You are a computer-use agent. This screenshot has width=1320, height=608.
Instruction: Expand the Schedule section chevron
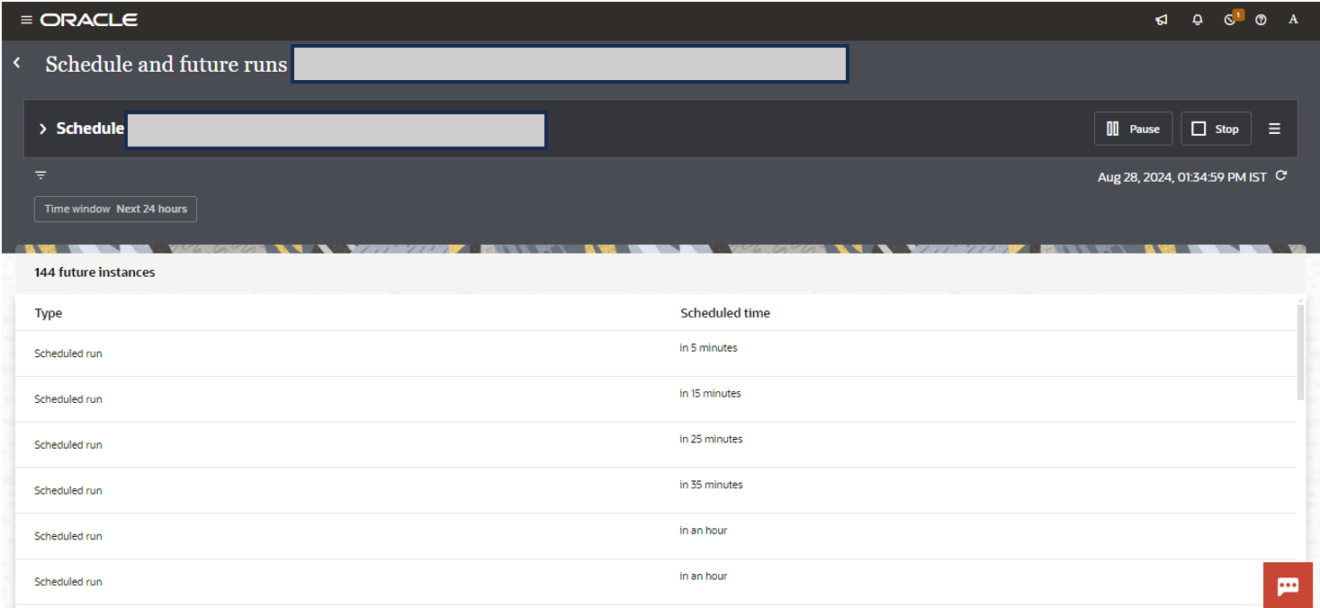pos(43,128)
